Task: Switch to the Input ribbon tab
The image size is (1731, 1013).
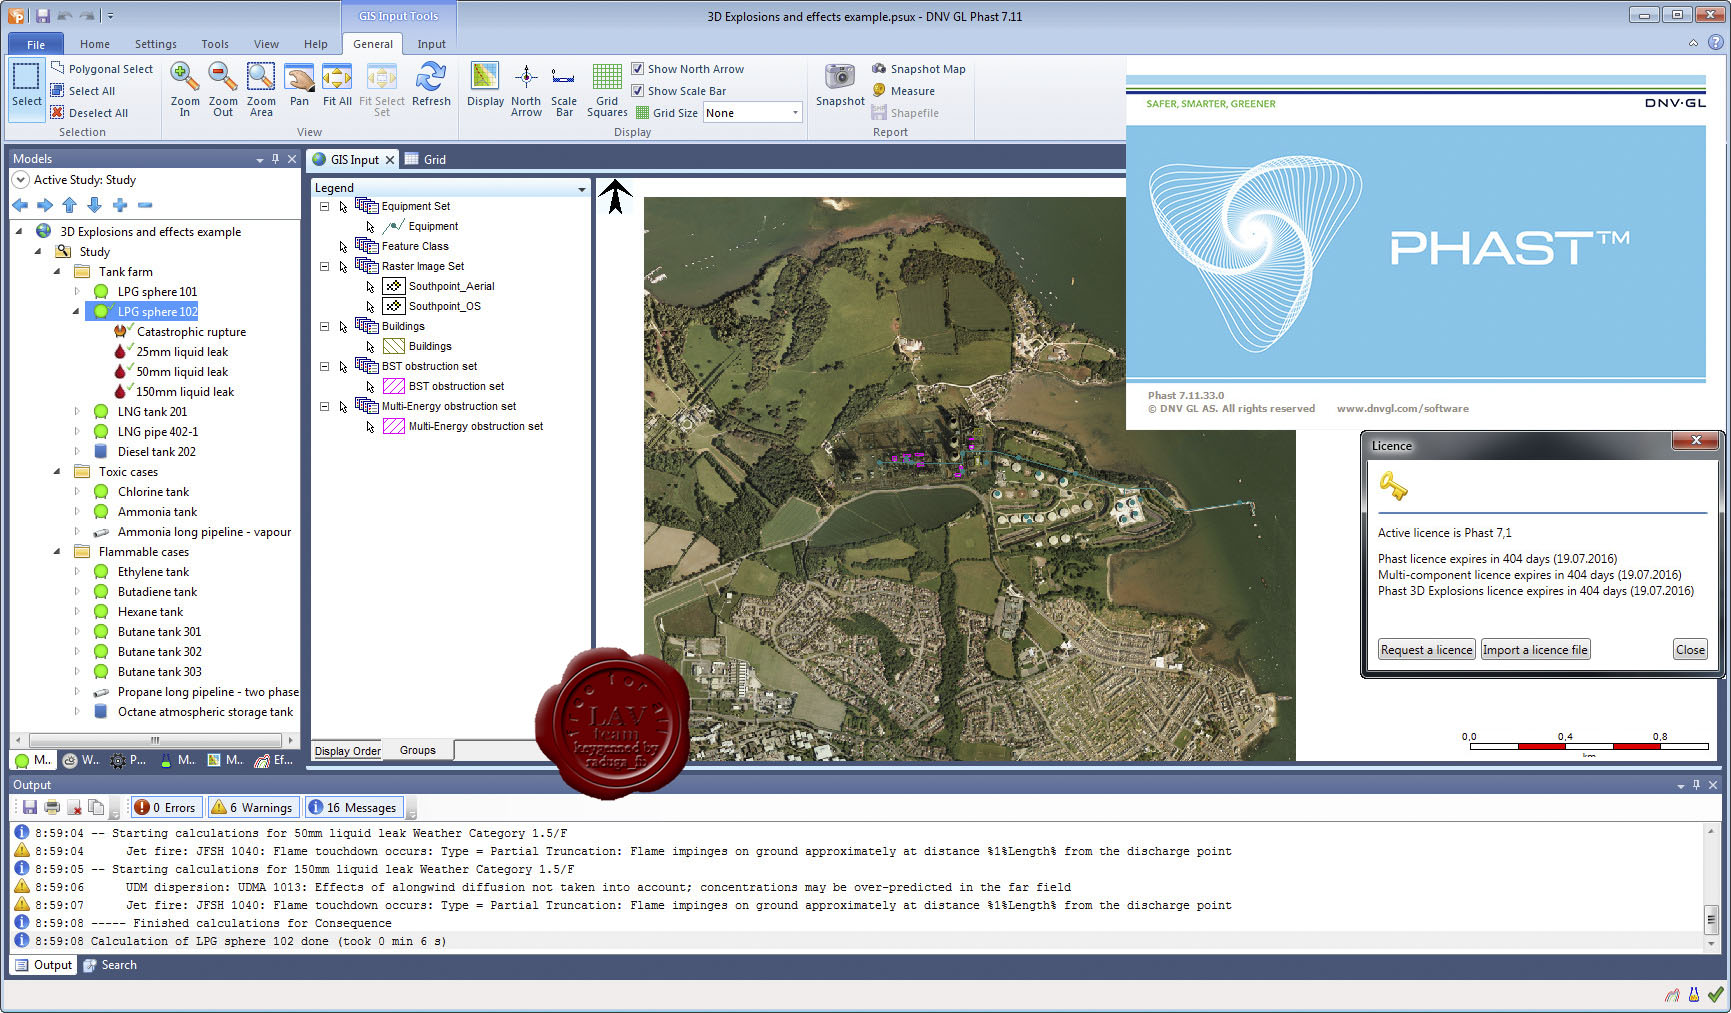Action: coord(431,44)
